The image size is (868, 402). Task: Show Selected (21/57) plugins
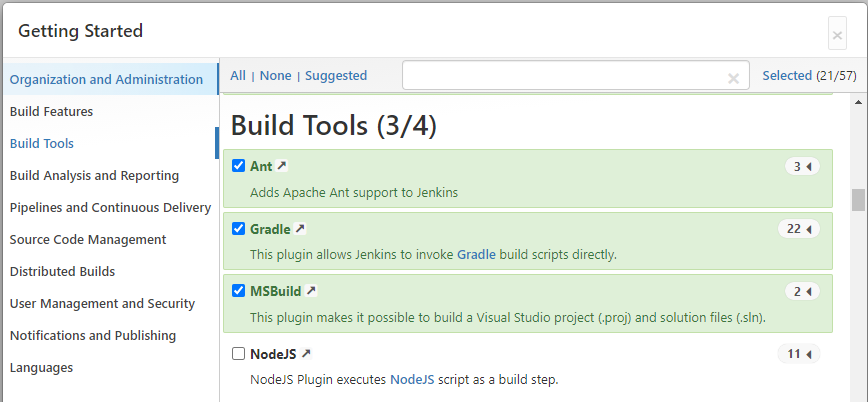809,75
